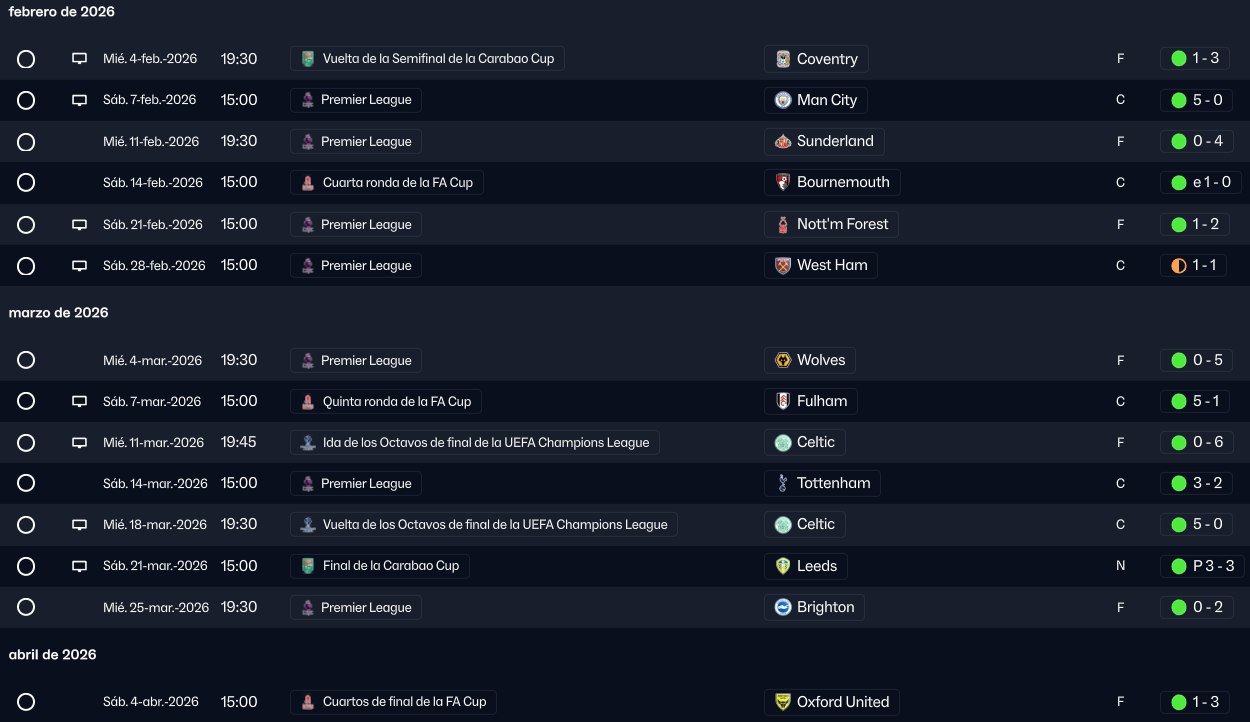Viewport: 1250px width, 722px height.
Task: Click the Sunderland club badge
Action: tap(783, 142)
